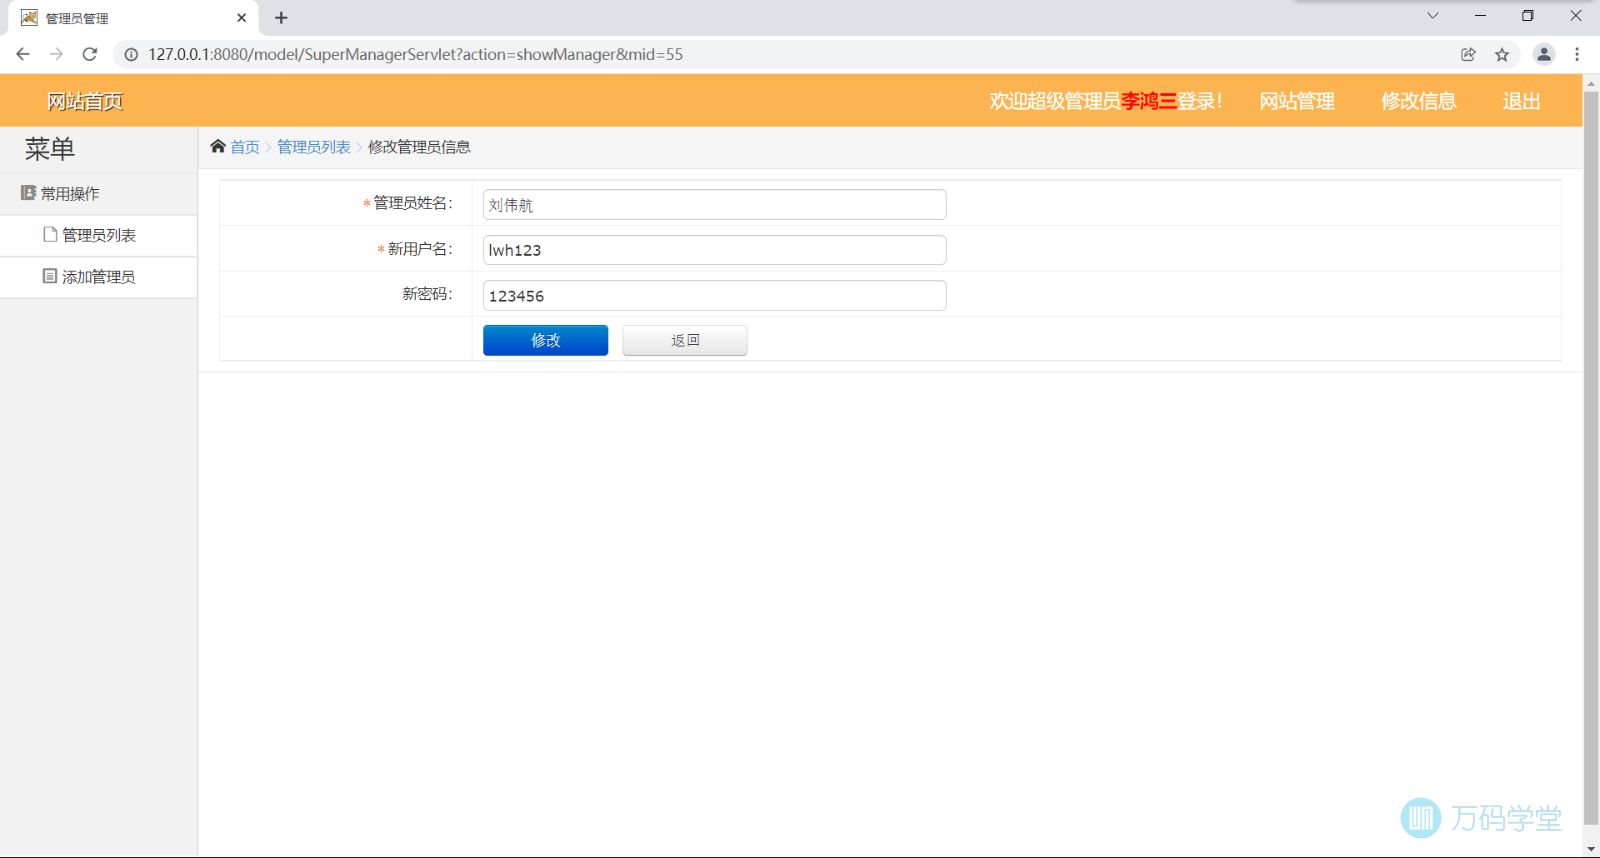This screenshot has width=1600, height=858.
Task: Bookmark this page with star icon
Action: tap(1502, 54)
